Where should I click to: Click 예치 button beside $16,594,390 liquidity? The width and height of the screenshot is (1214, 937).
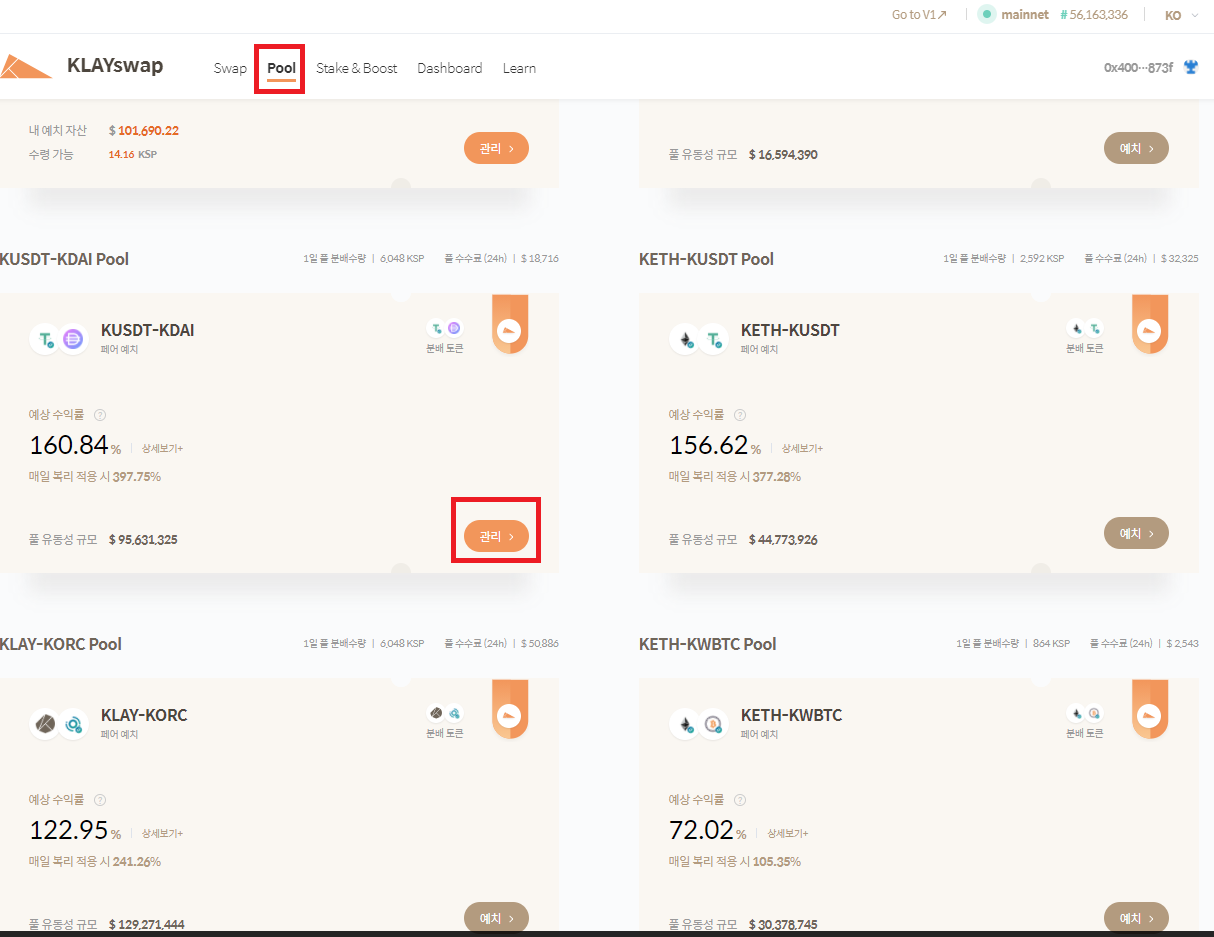click(1136, 148)
